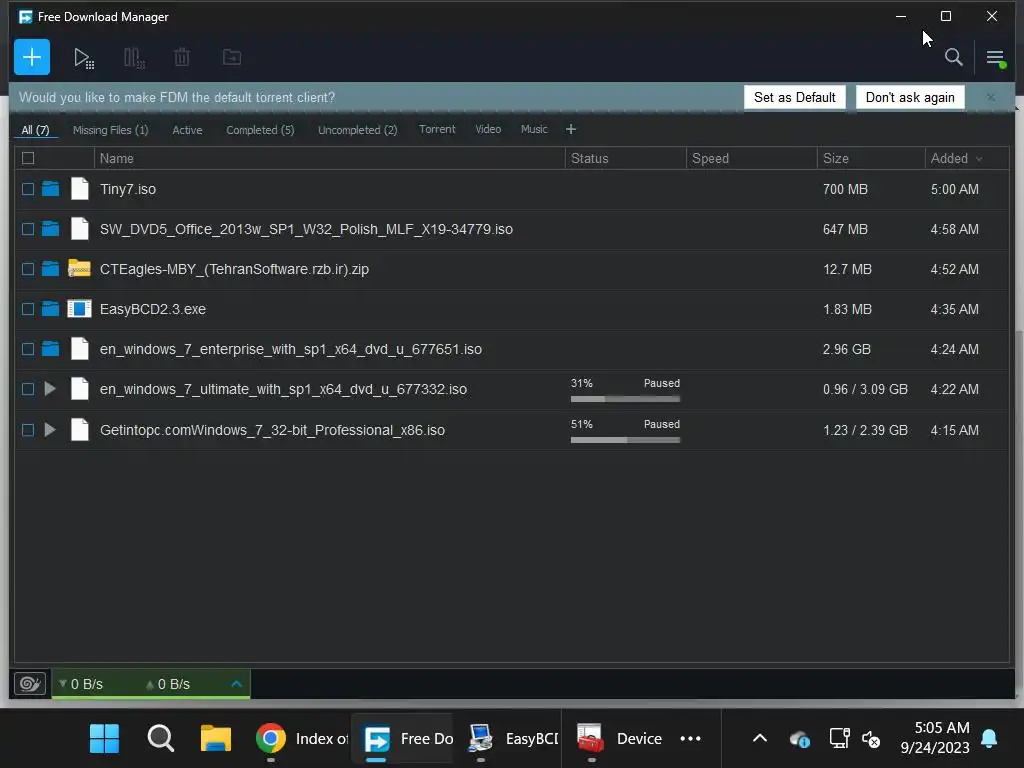The height and width of the screenshot is (768, 1024).
Task: Check the box for CTEagles-MBY zip
Action: [x=27, y=268]
